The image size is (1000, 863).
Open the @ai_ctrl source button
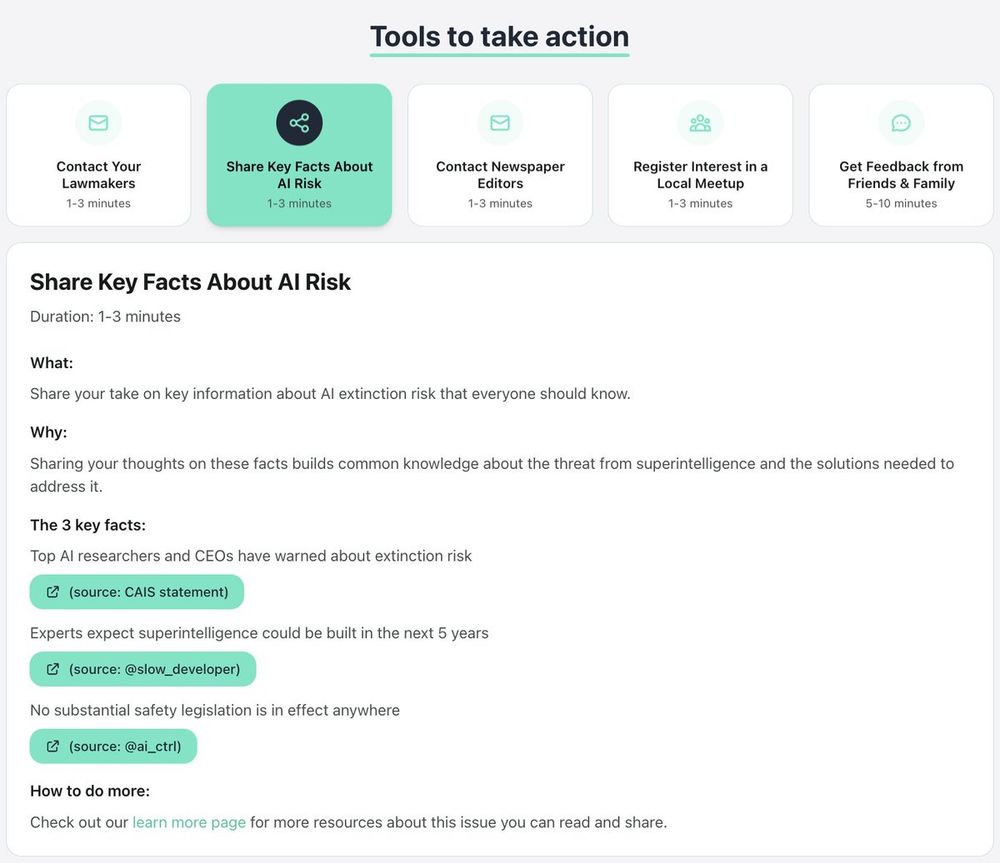(114, 746)
